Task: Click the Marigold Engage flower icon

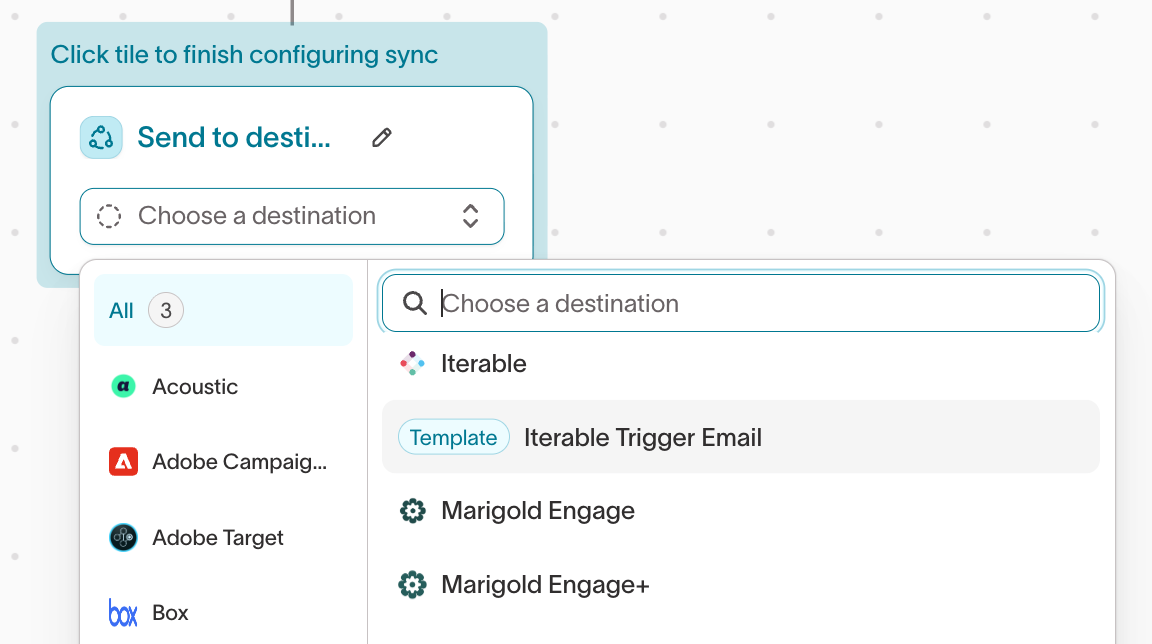Action: coord(412,511)
